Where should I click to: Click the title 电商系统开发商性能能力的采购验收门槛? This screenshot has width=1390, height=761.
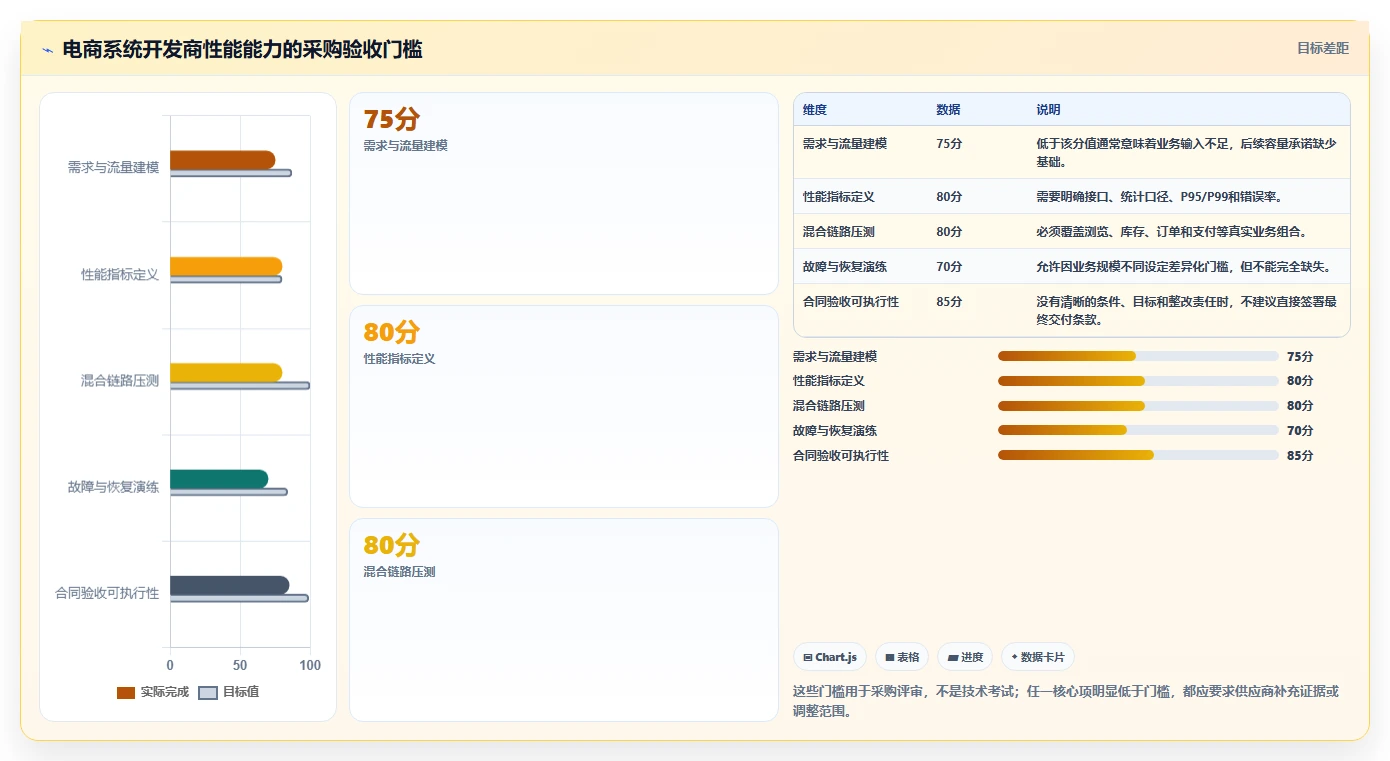[242, 49]
